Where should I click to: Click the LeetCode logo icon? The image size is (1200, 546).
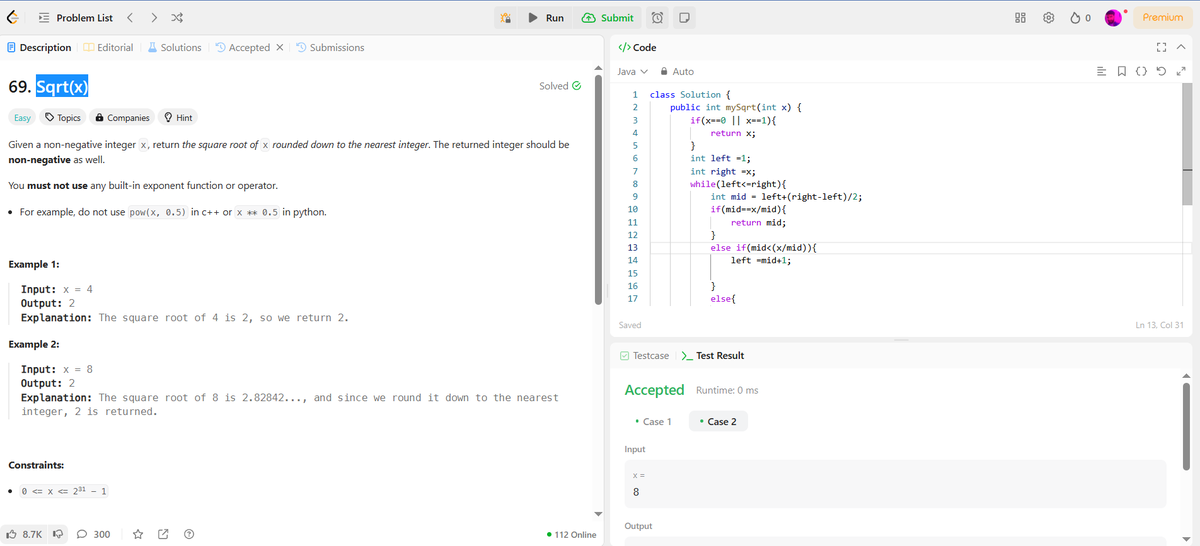pyautogui.click(x=14, y=17)
